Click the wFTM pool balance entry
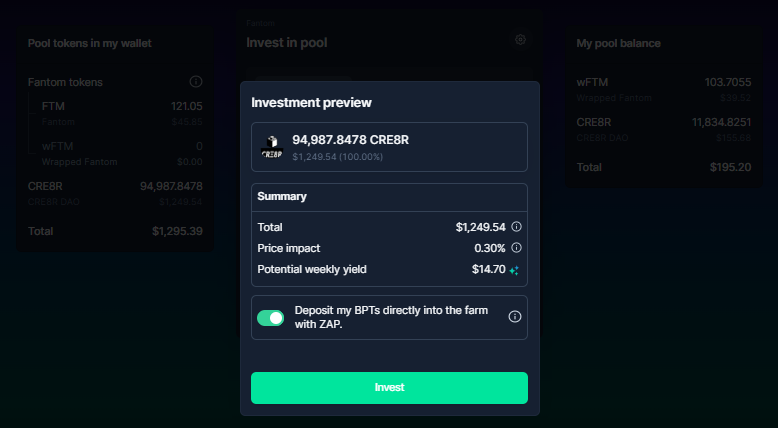Screen dimensions: 778x428 click(x=664, y=90)
